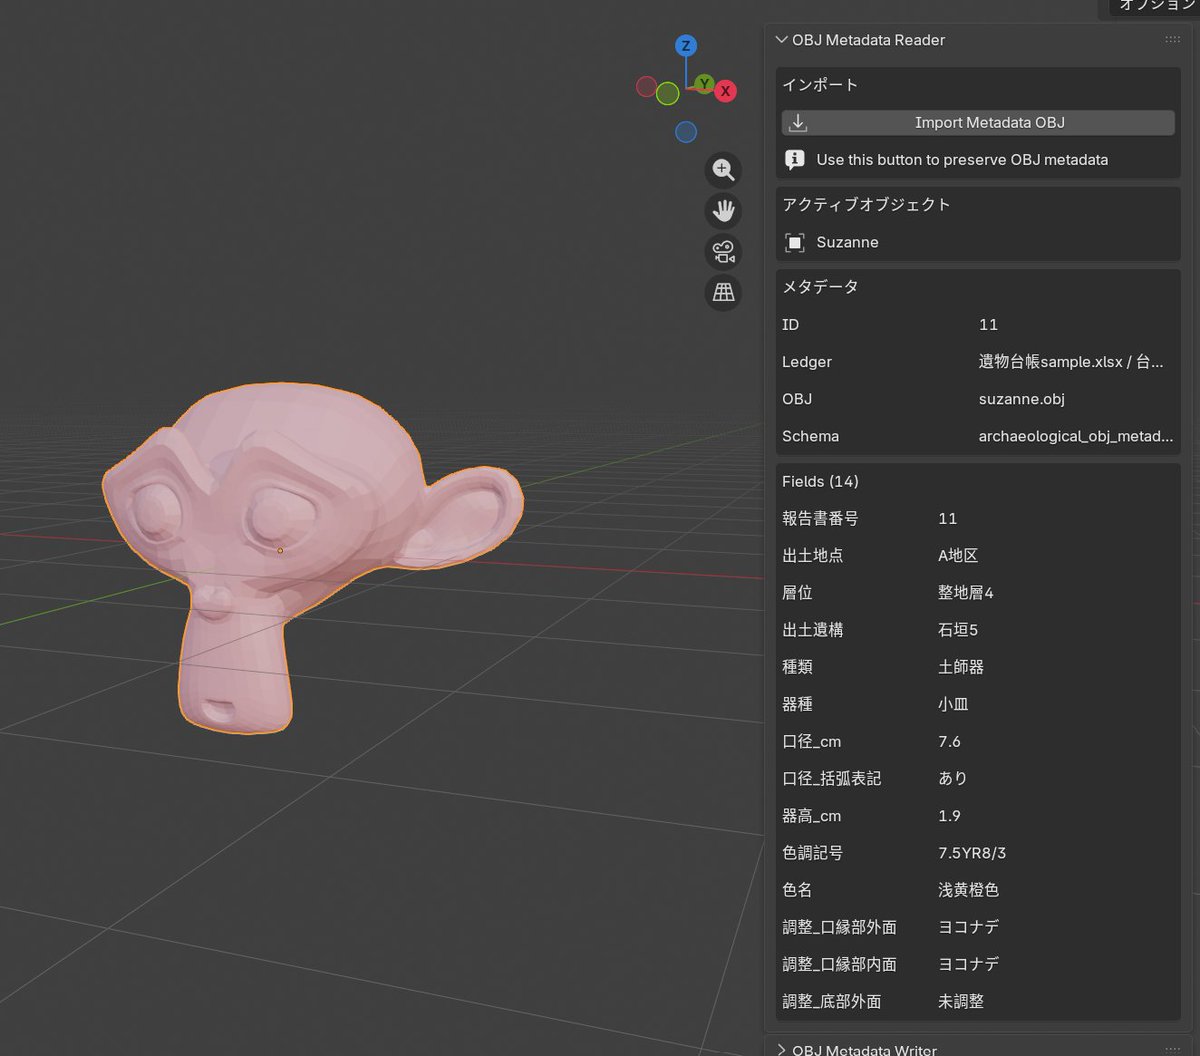Click the Ledger value 遺物台帳sample.xlsx

click(1071, 362)
